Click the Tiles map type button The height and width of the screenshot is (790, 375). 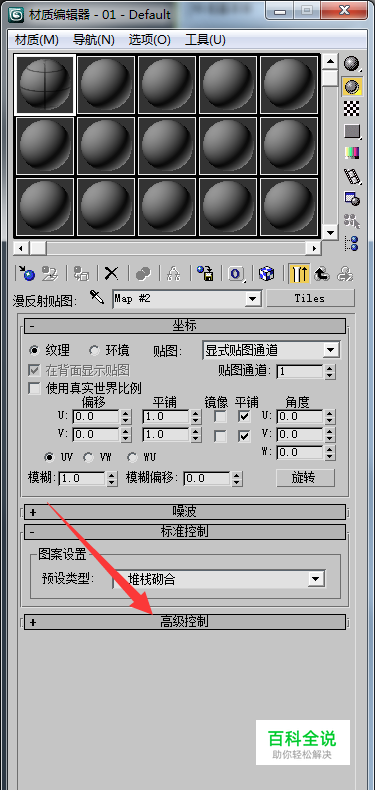(x=310, y=298)
